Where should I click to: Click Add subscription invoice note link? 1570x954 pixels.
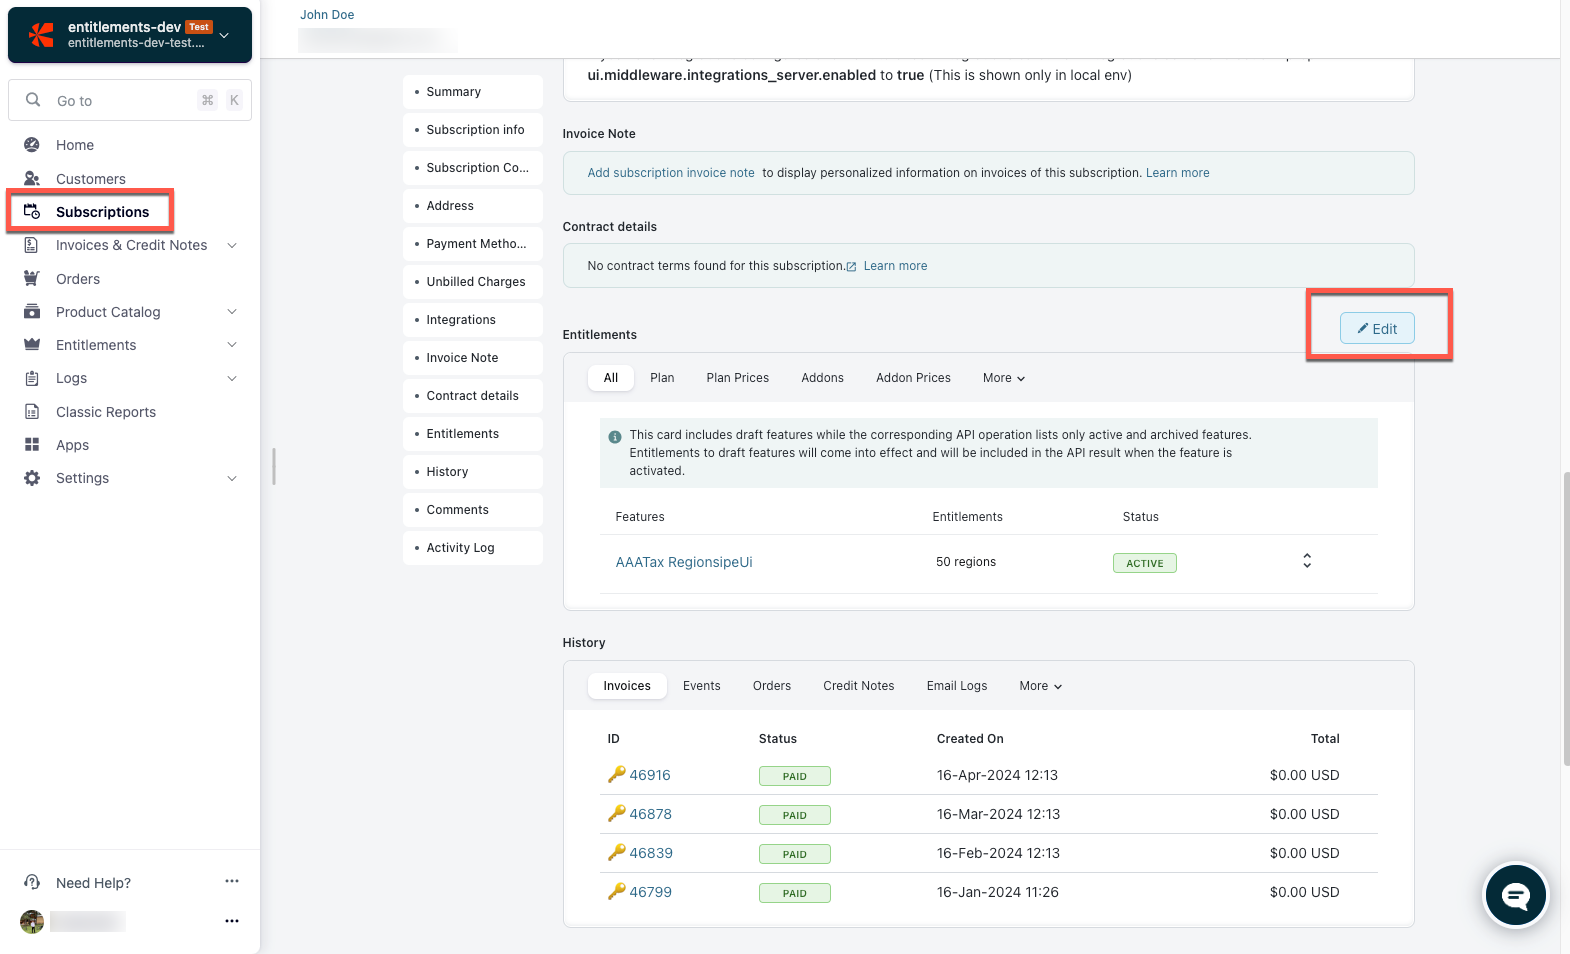point(670,173)
